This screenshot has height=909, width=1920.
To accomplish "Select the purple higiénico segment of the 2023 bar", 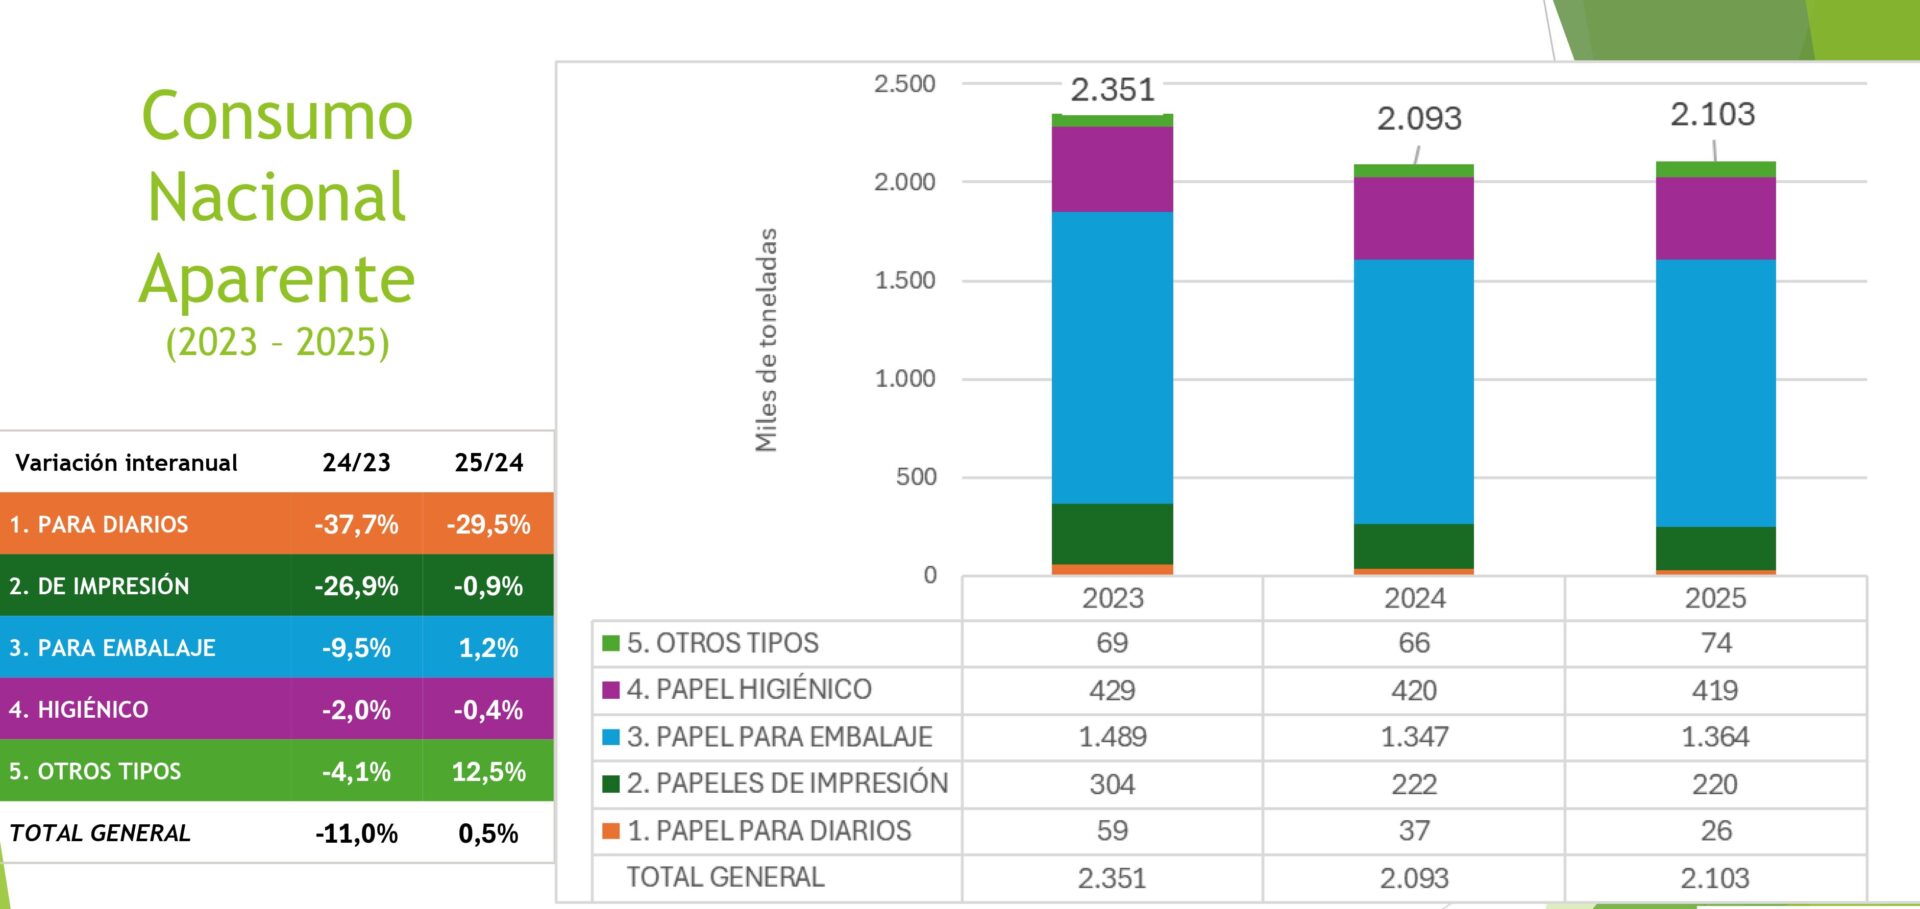I will 1112,169.
